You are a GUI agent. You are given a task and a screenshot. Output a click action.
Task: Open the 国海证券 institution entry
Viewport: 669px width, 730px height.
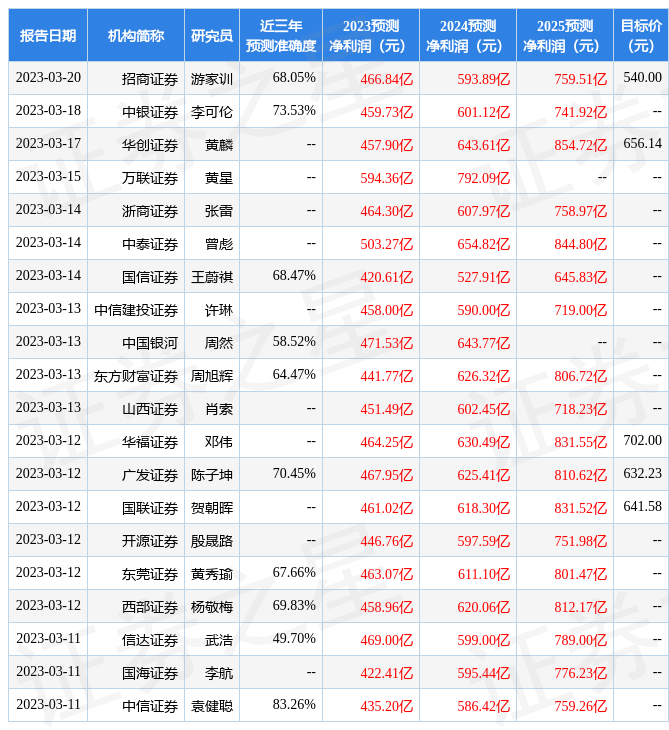150,673
